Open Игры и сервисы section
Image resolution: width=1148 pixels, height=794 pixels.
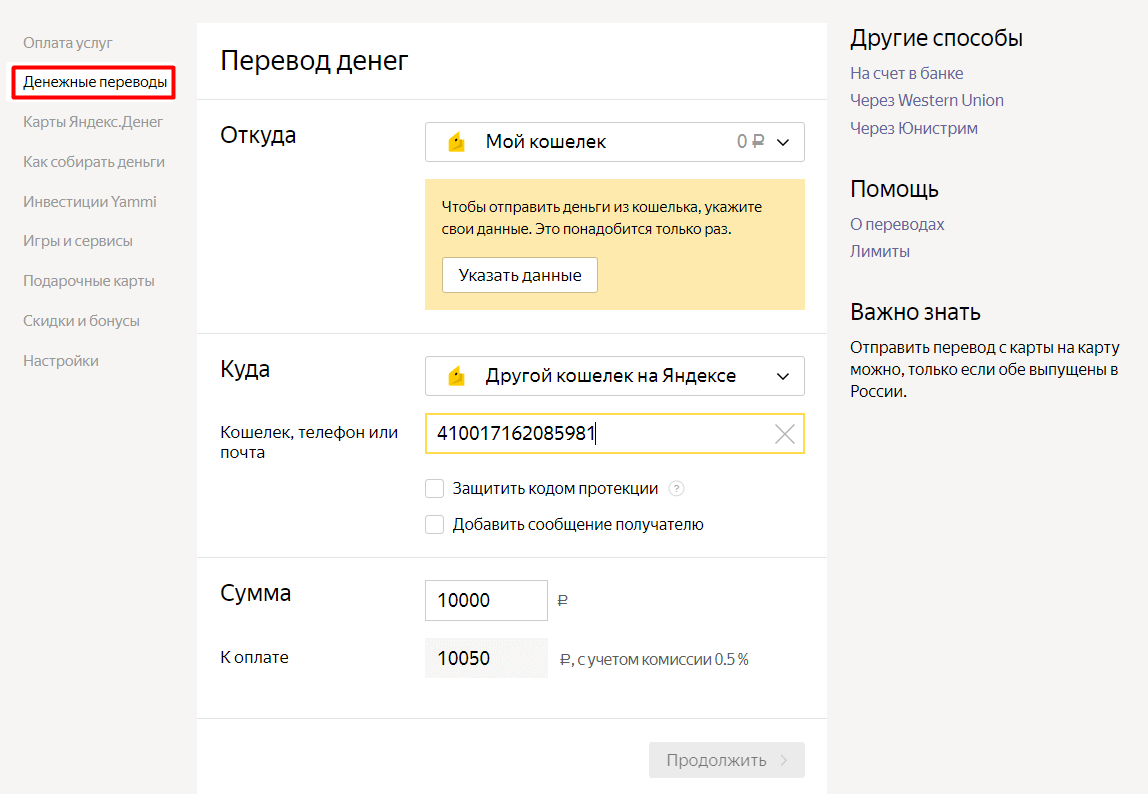pos(78,241)
